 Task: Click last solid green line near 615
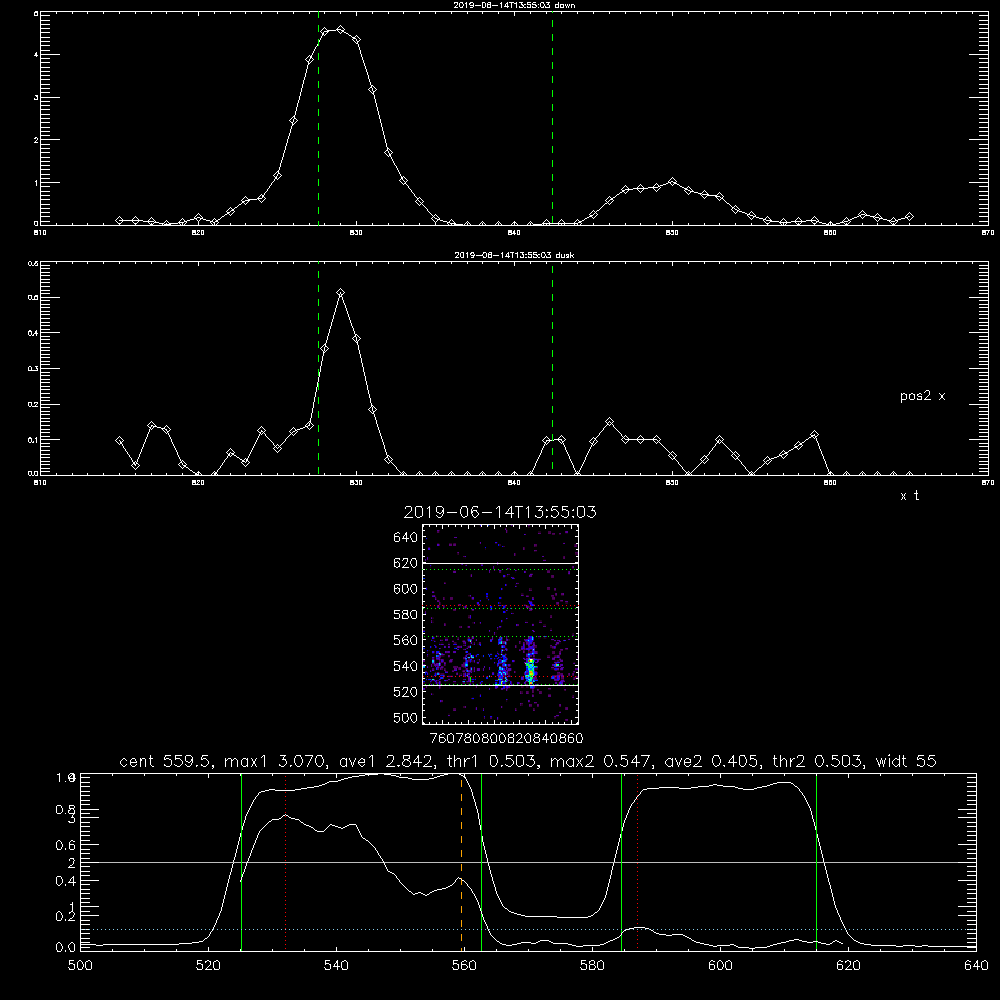click(x=816, y=862)
